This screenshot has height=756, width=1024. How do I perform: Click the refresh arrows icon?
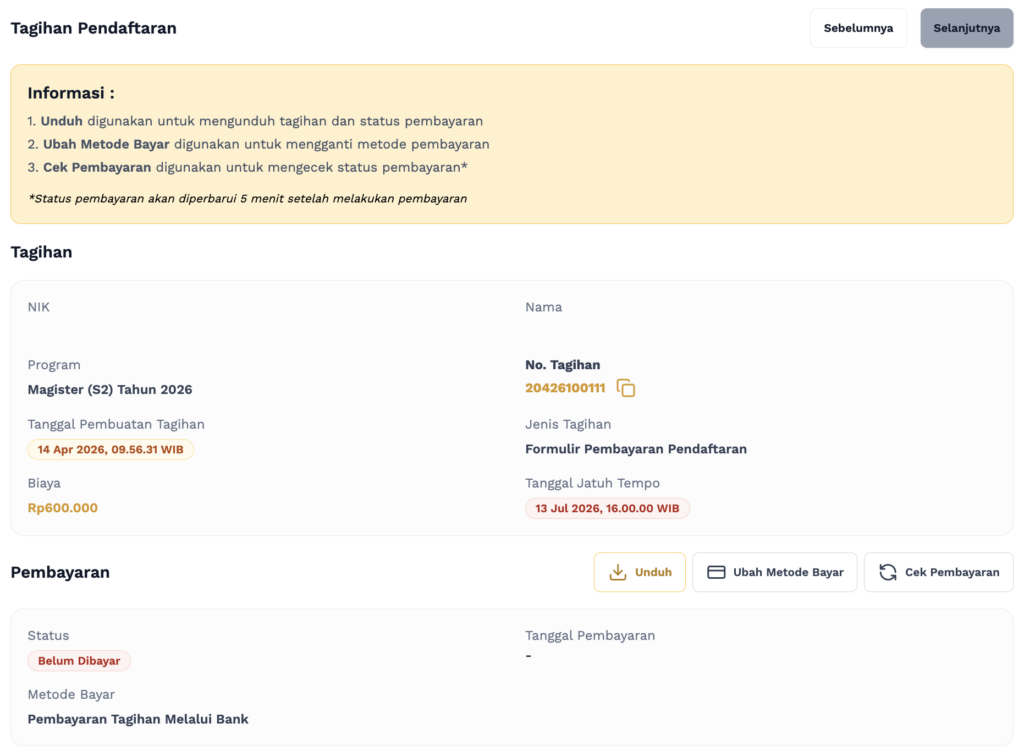(887, 572)
